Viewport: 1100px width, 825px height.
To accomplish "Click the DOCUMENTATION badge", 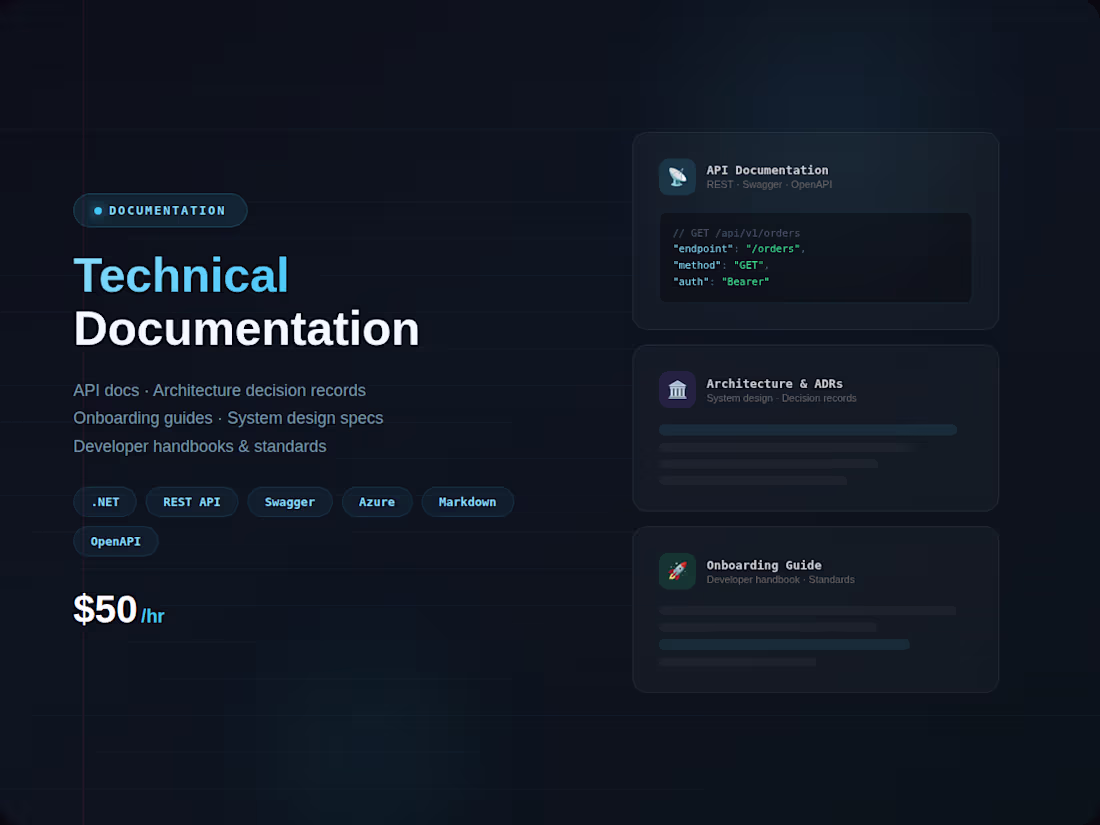I will tap(160, 210).
